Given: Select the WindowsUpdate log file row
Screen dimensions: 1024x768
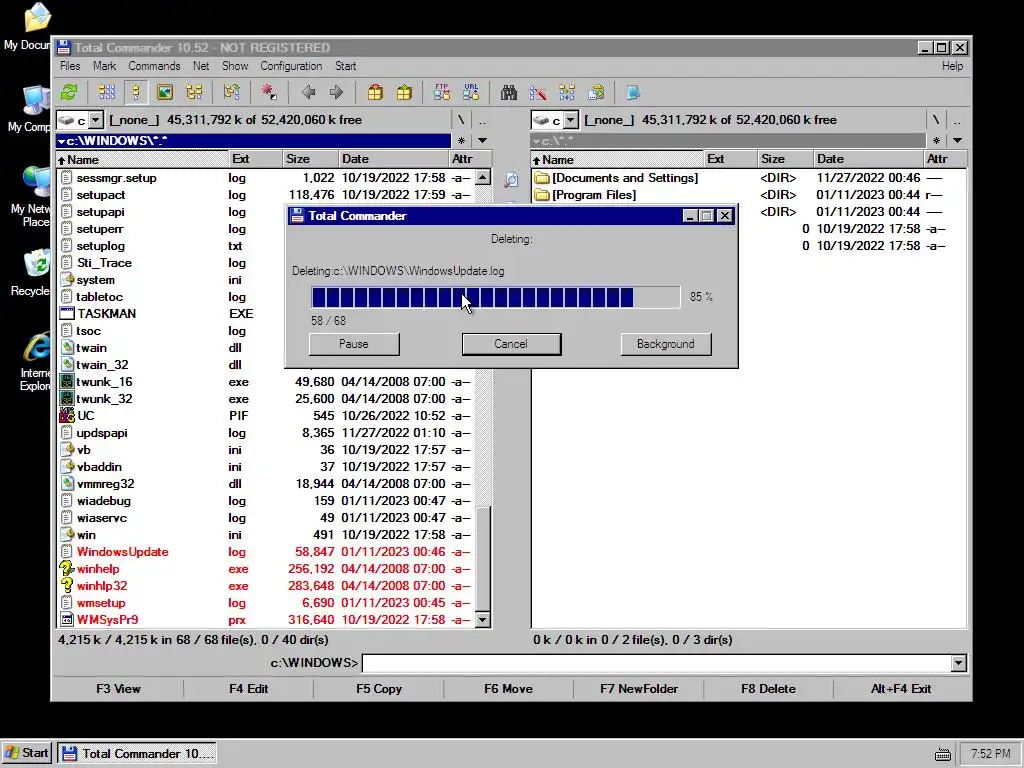Looking at the screenshot, I should coord(266,552).
